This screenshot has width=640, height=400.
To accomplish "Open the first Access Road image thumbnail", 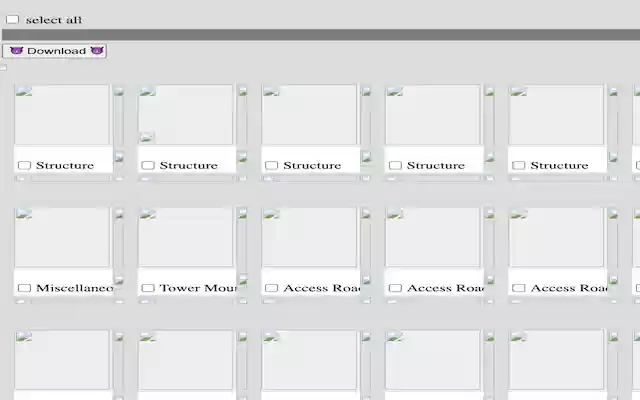I will click(x=309, y=237).
